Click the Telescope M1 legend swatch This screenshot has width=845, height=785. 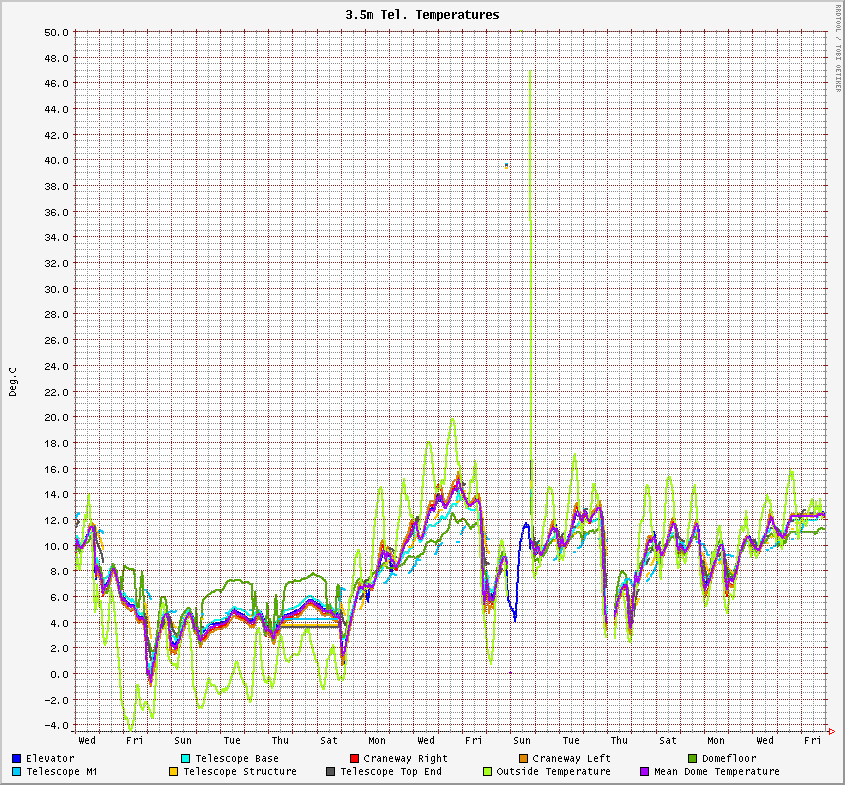pos(17,772)
